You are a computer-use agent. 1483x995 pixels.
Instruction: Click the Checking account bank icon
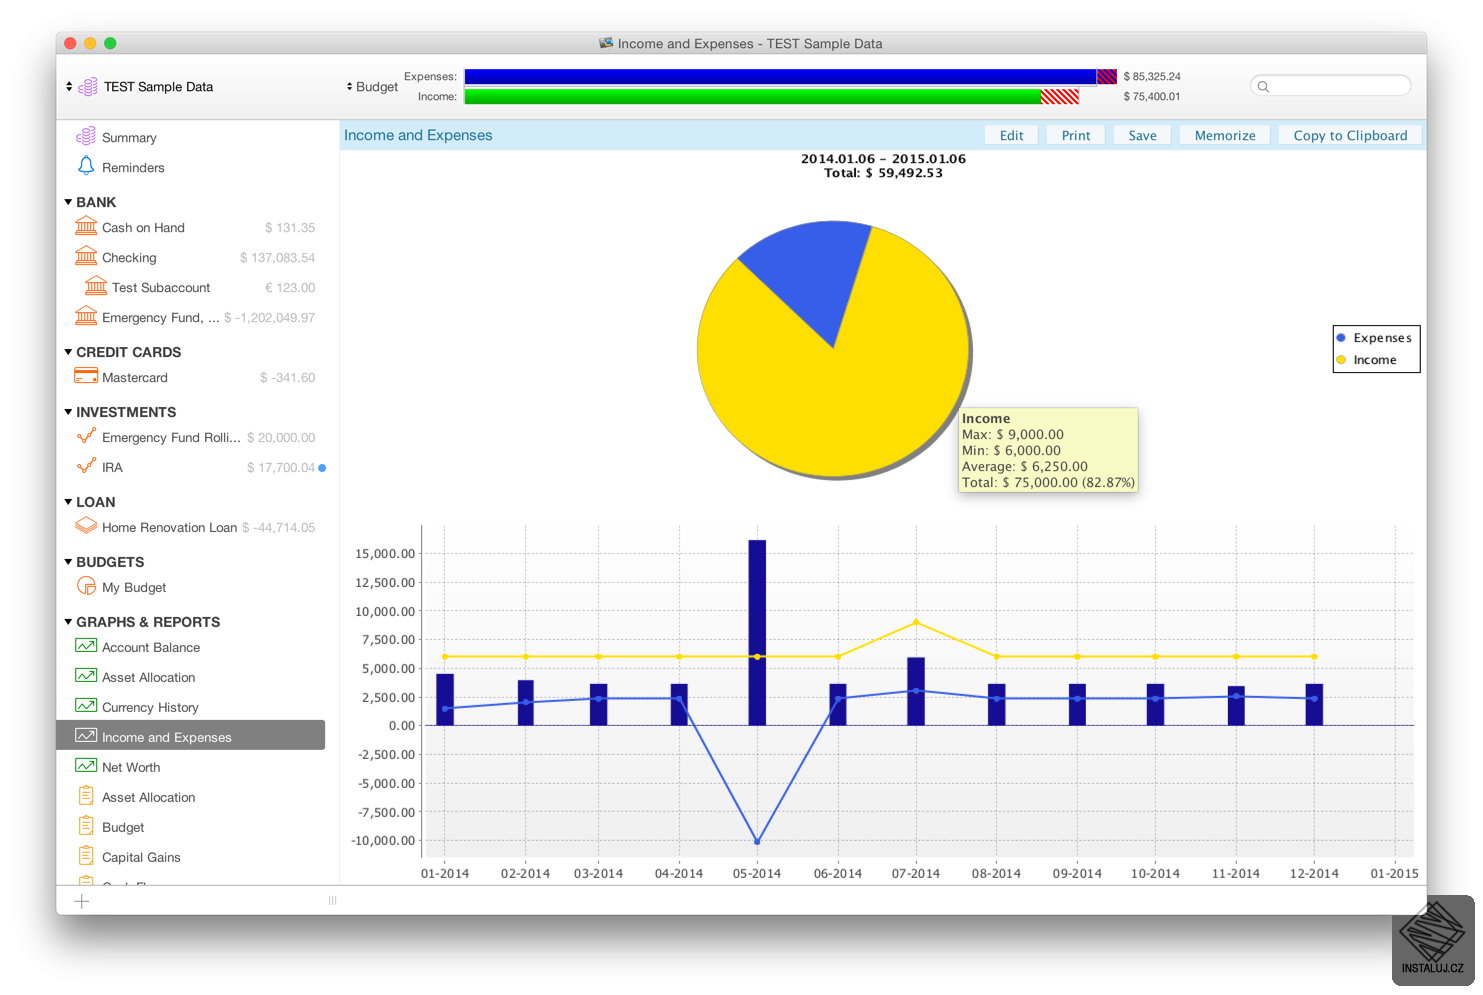pos(86,256)
